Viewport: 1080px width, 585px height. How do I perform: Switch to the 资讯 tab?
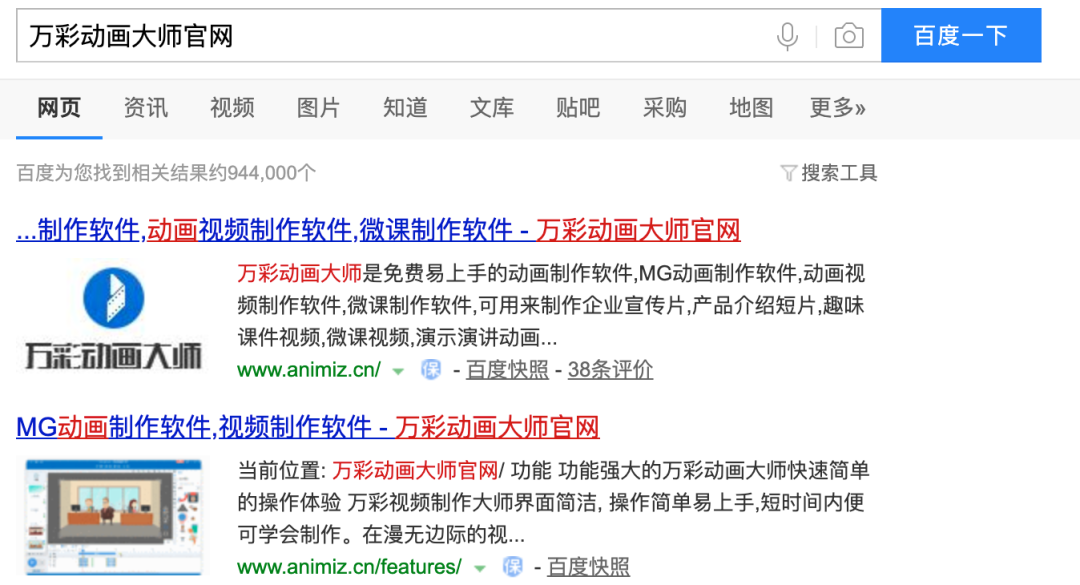[x=145, y=108]
